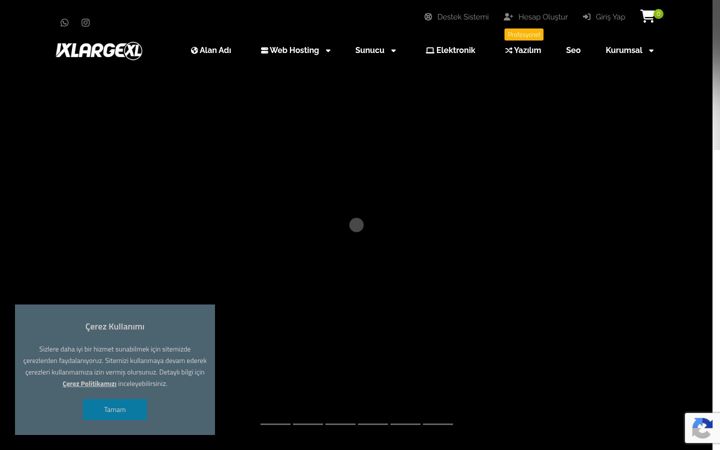Screen dimensions: 720x450
Task: Expand the Kurumsal dropdown arrow
Action: 651,51
